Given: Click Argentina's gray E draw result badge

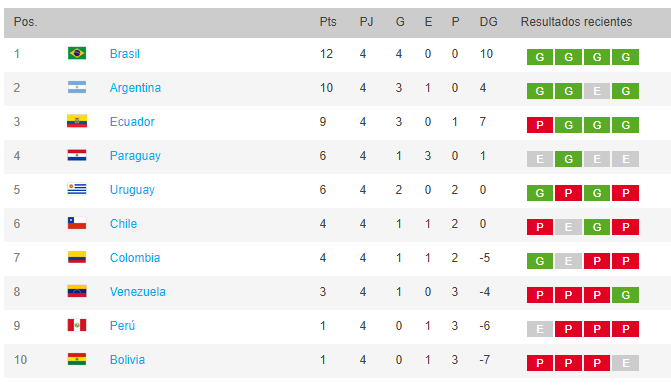Looking at the screenshot, I should click(x=597, y=91).
